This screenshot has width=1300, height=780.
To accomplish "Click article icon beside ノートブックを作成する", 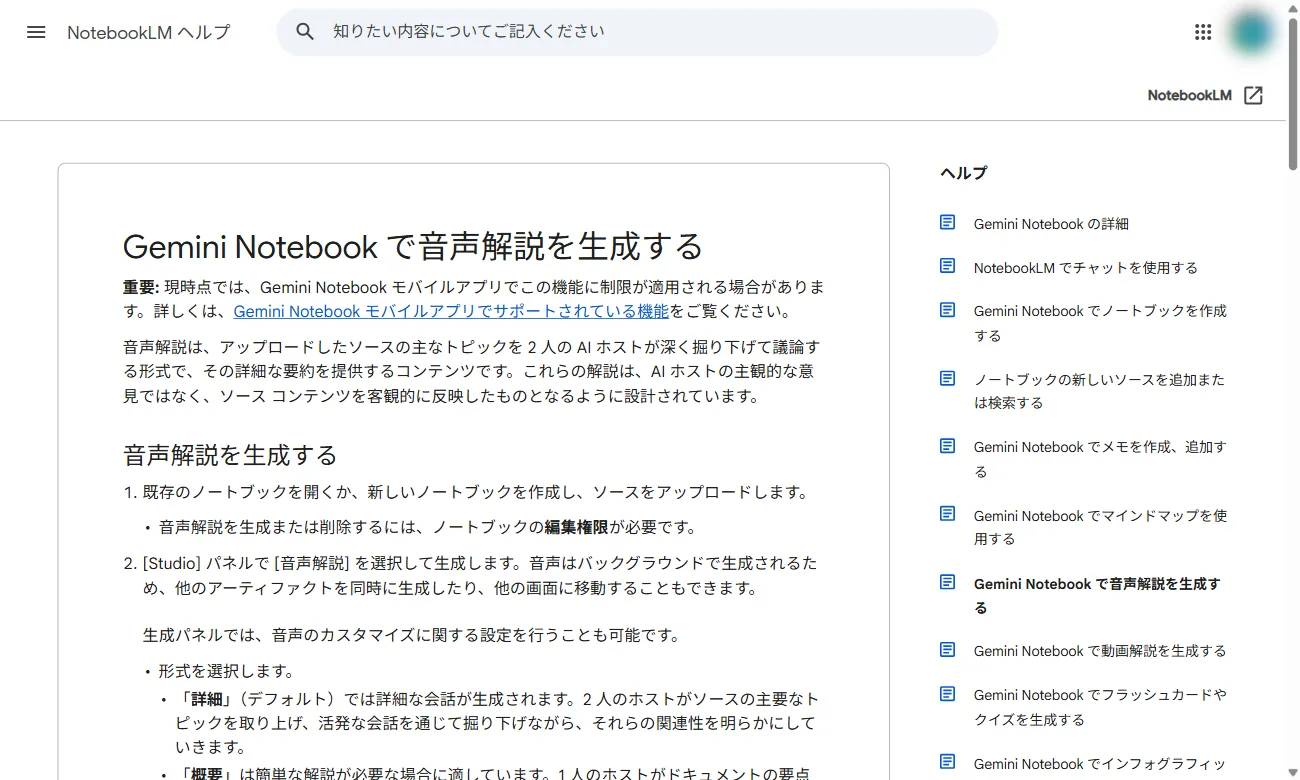I will [947, 310].
